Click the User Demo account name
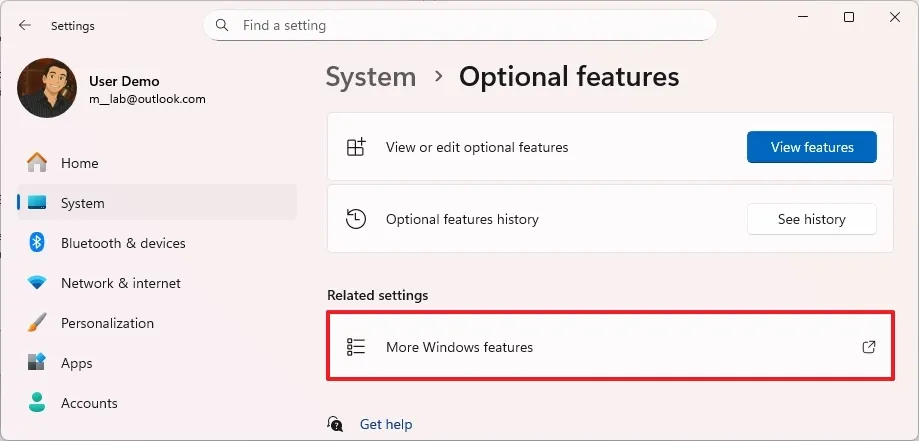 click(124, 81)
